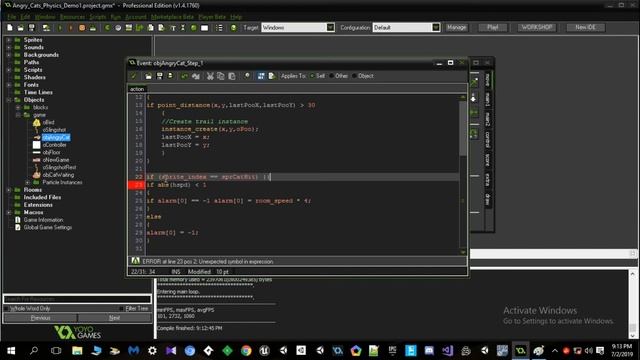Click the Search For Resources input field
The image size is (640, 360).
[77, 299]
